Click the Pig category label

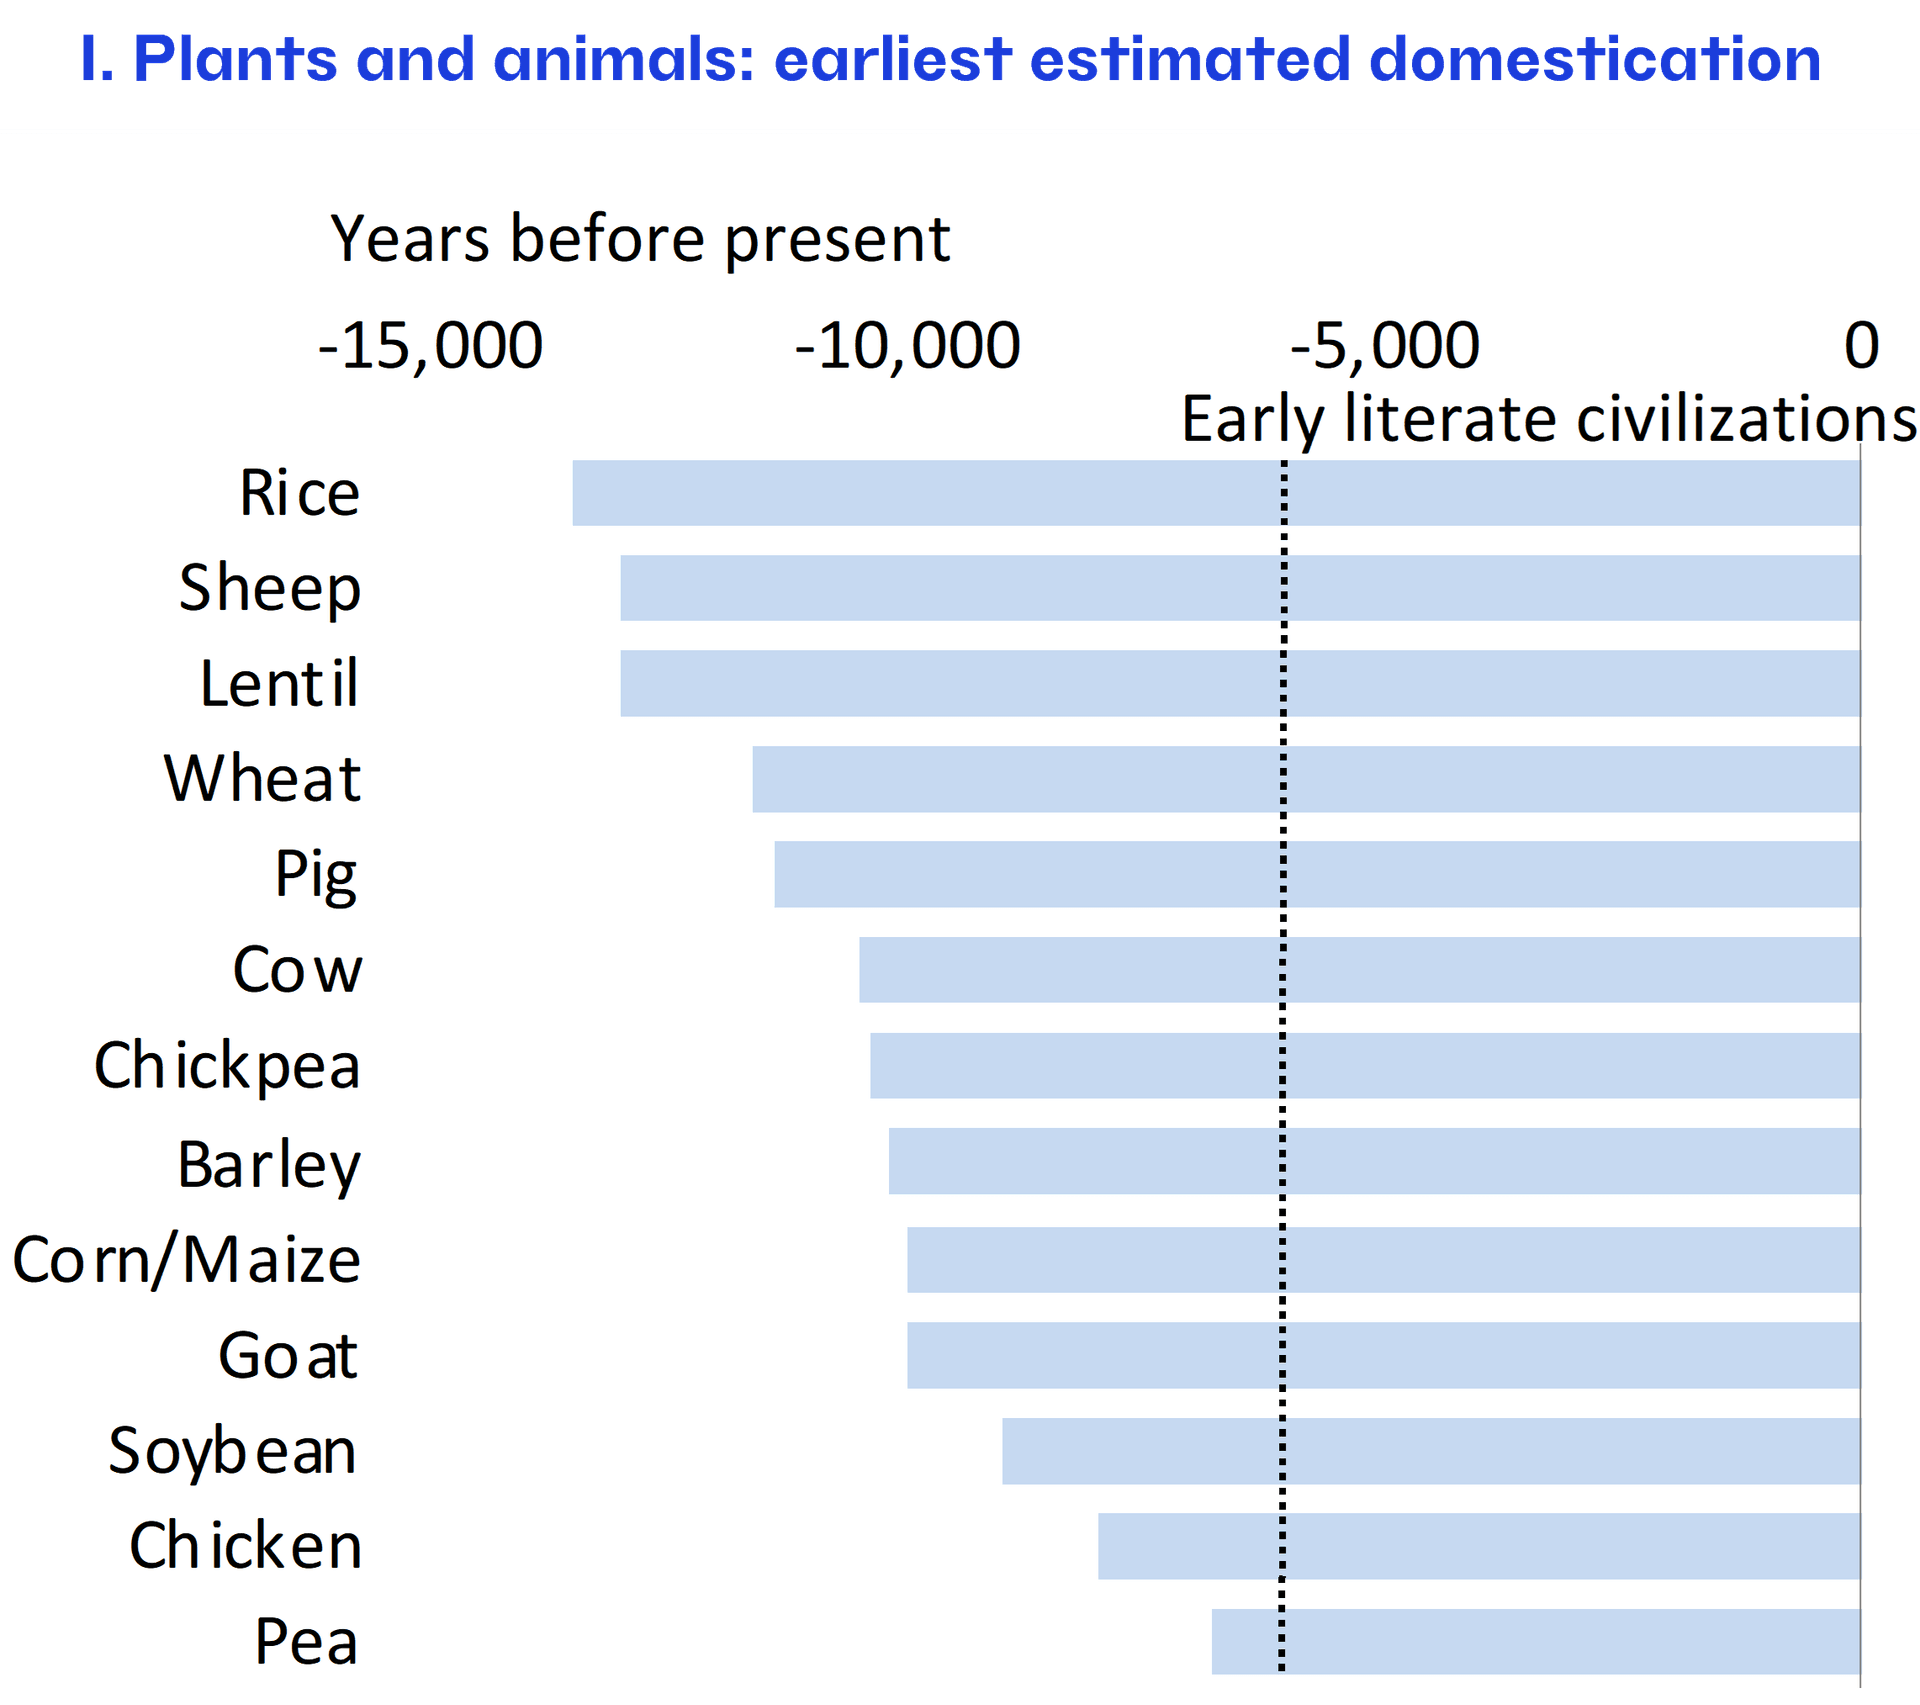(316, 875)
